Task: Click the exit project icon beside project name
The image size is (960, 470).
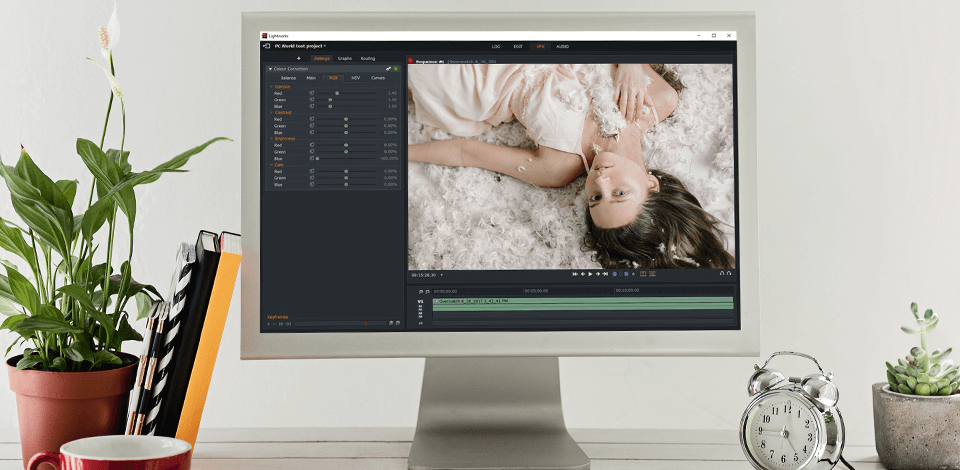Action: point(266,46)
